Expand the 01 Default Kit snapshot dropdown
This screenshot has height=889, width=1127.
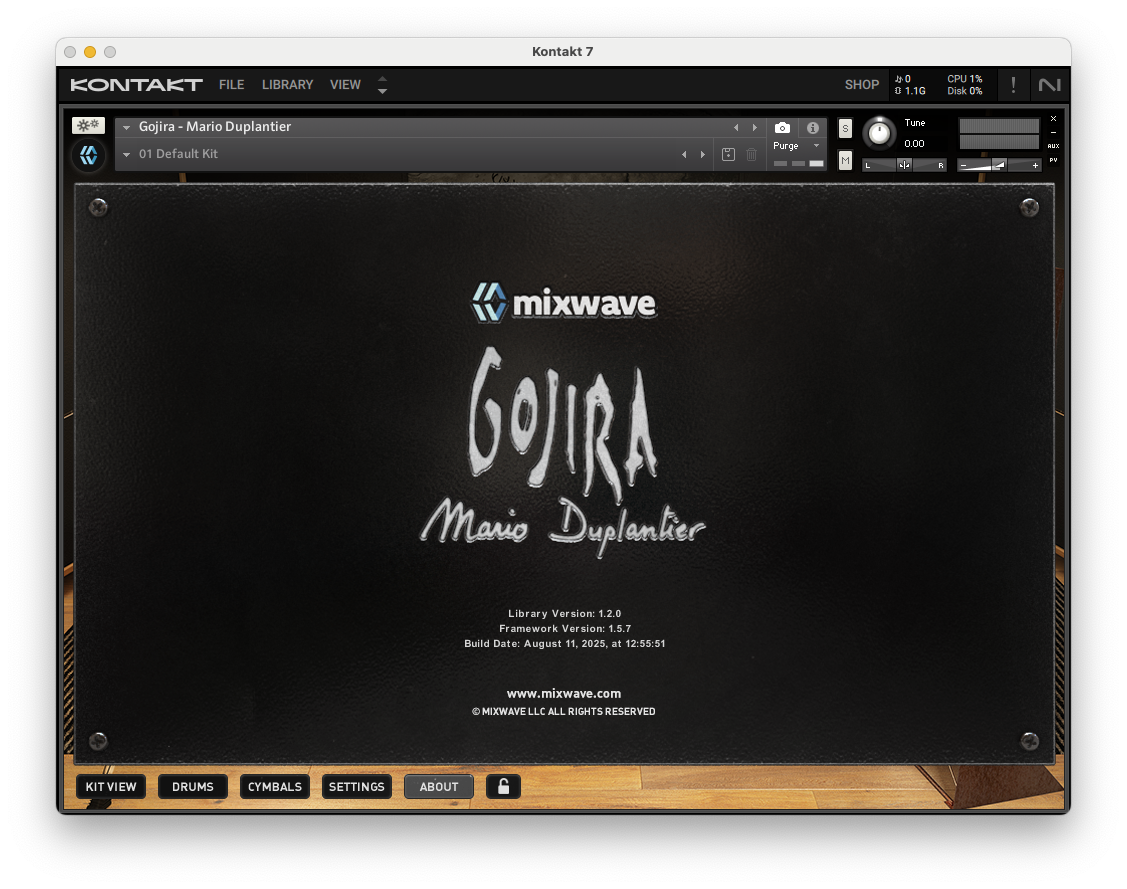coord(127,154)
